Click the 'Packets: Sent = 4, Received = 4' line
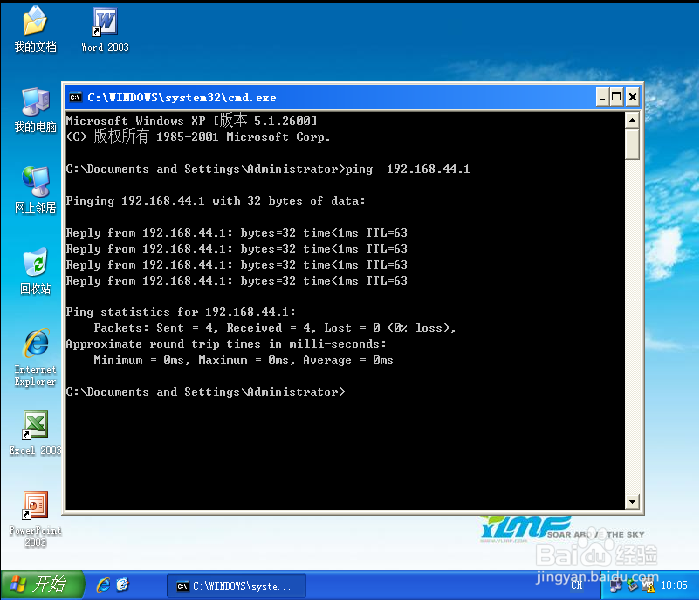Screen dimensions: 699x601 [x=275, y=328]
